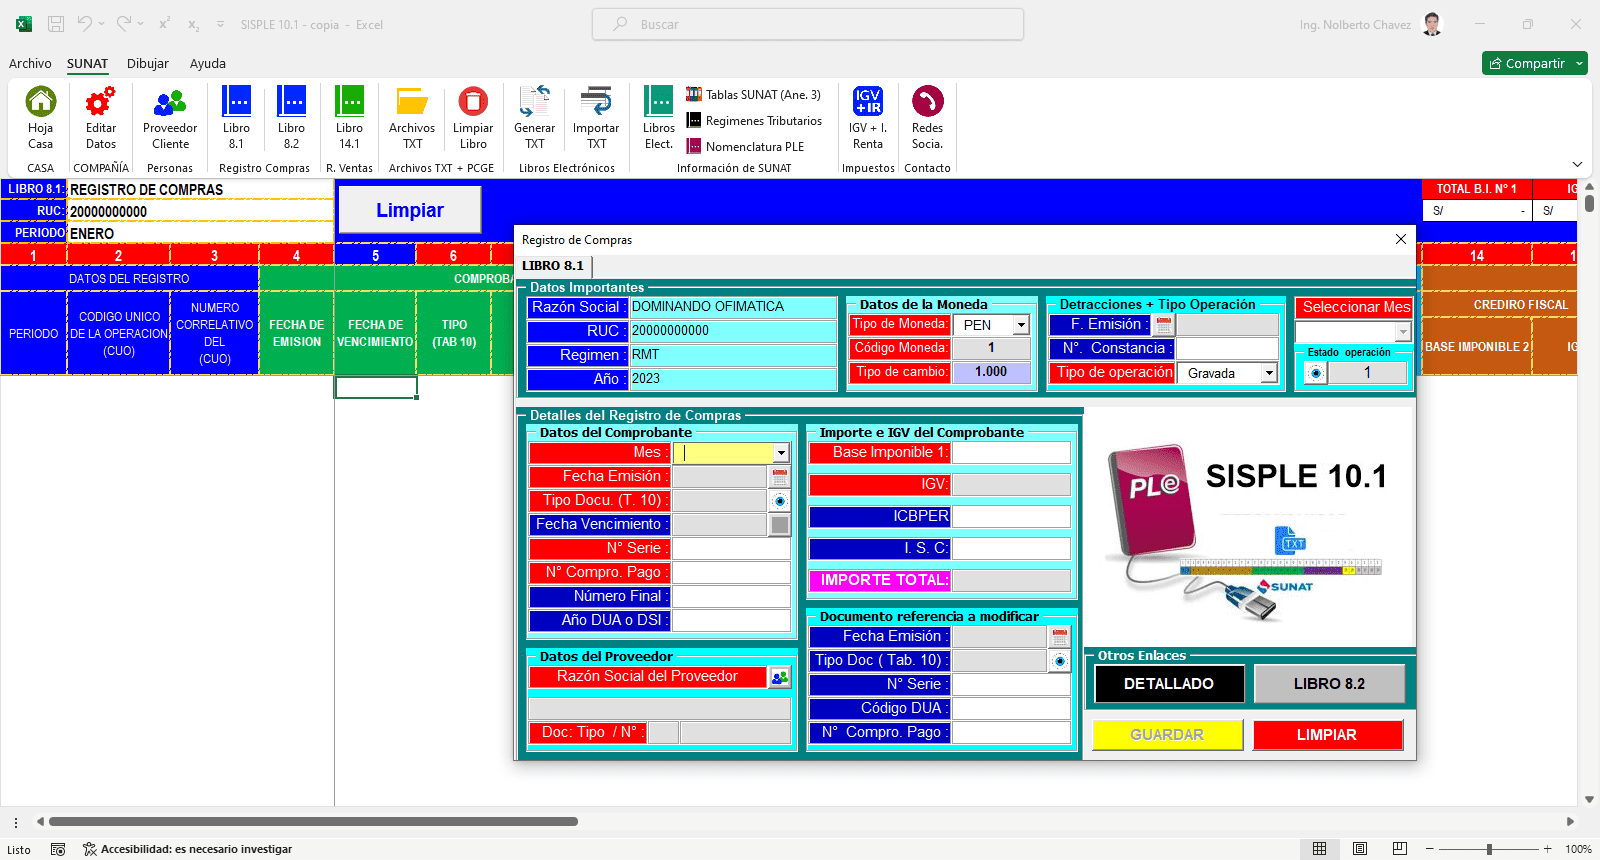This screenshot has width=1600, height=860.
Task: Toggle the Fecha Vencimiento gray box
Action: pyautogui.click(x=780, y=525)
